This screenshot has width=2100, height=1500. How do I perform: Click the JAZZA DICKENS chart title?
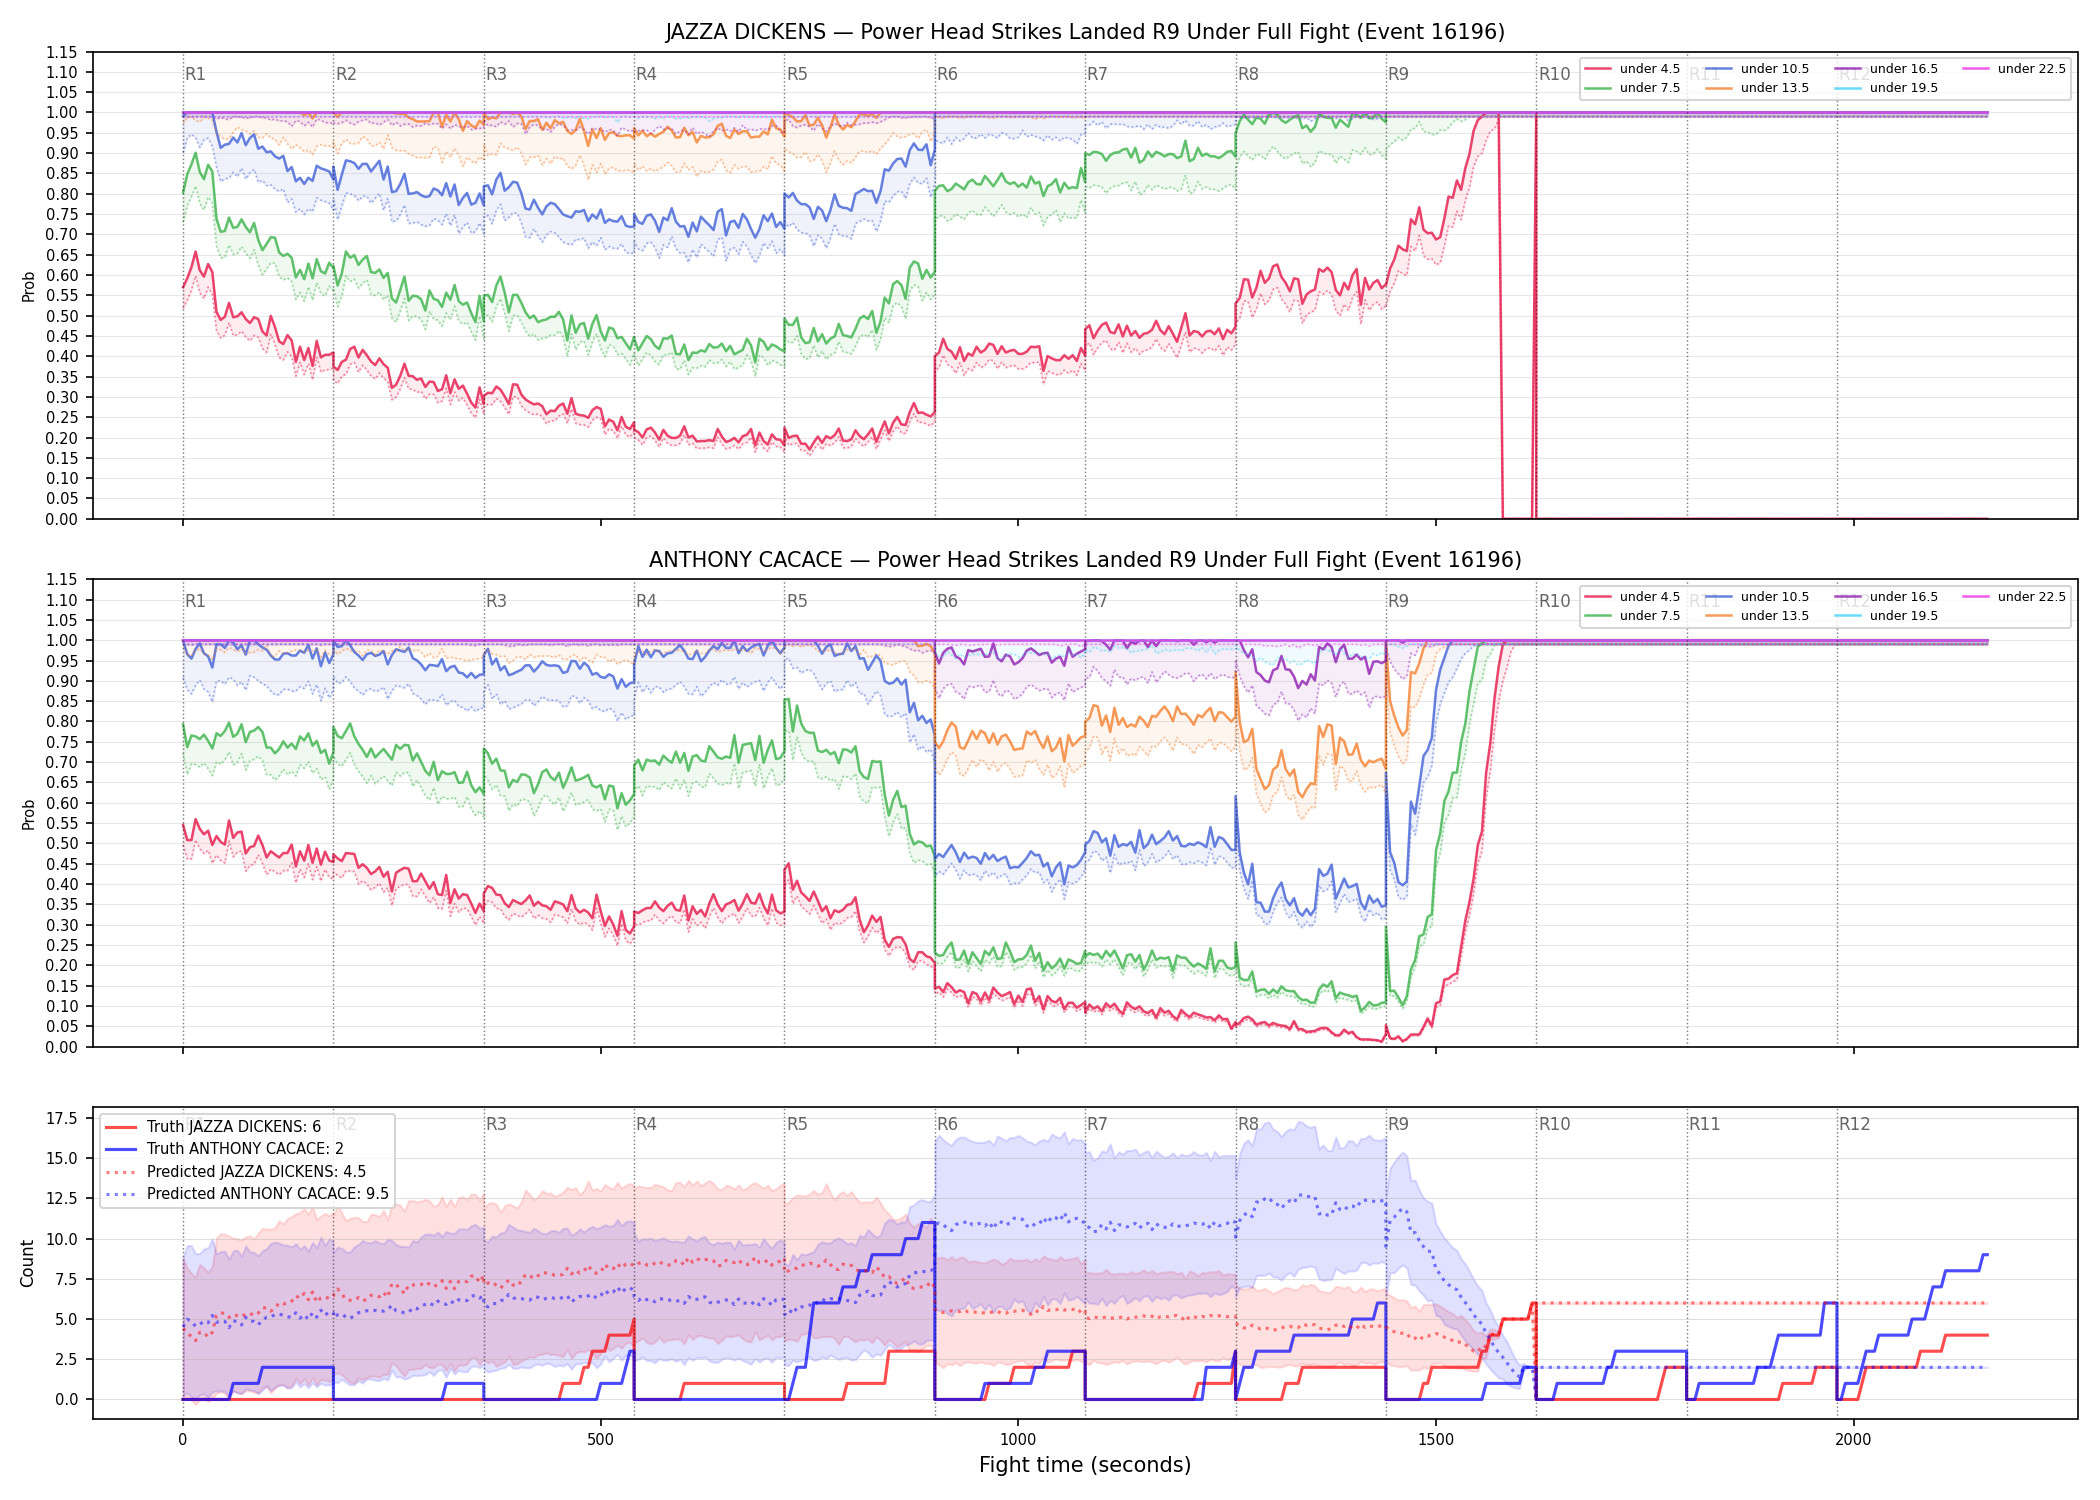pos(1085,32)
